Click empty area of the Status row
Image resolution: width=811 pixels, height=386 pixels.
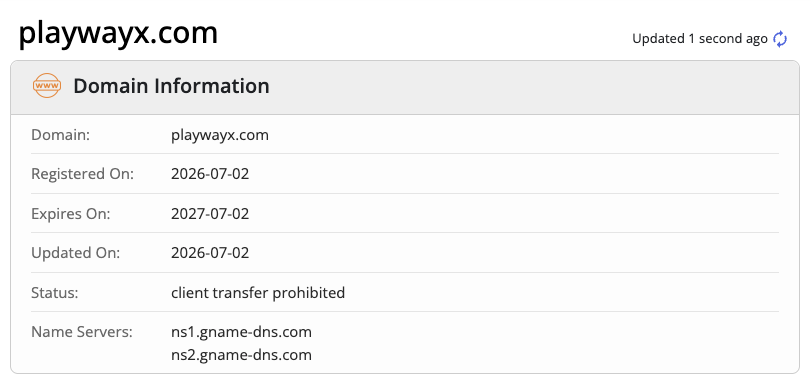pyautogui.click(x=561, y=292)
